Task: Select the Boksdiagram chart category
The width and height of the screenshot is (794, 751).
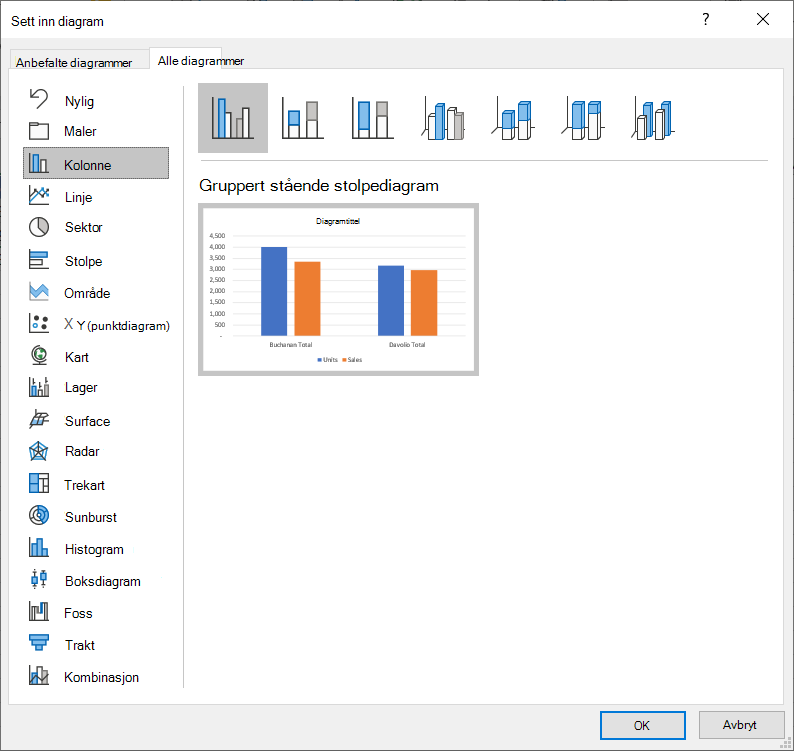Action: (96, 581)
